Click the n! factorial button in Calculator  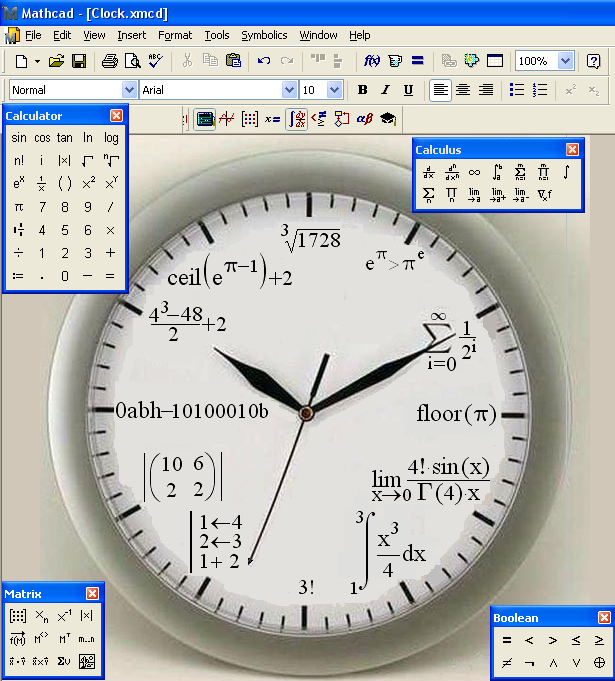click(19, 161)
